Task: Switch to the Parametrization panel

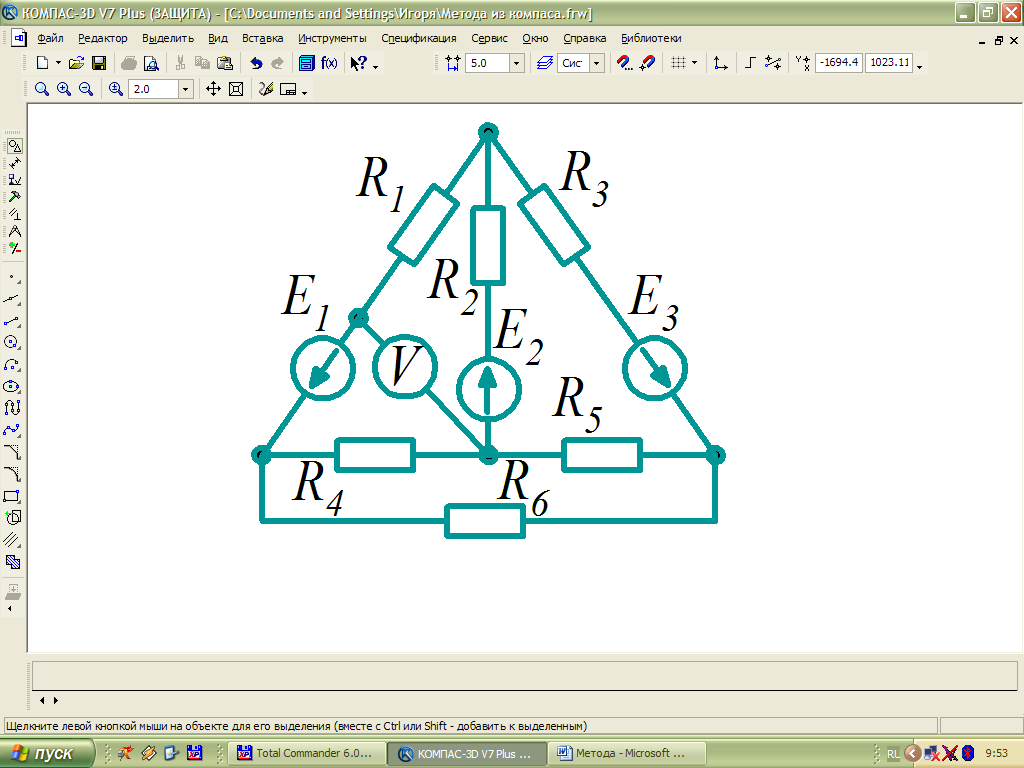Action: tap(14, 214)
